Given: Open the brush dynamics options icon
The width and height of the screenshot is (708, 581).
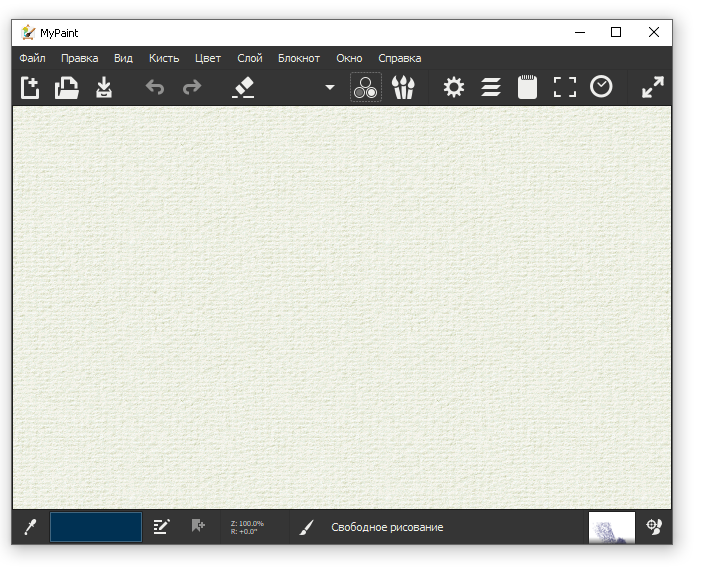Looking at the screenshot, I should [x=654, y=527].
